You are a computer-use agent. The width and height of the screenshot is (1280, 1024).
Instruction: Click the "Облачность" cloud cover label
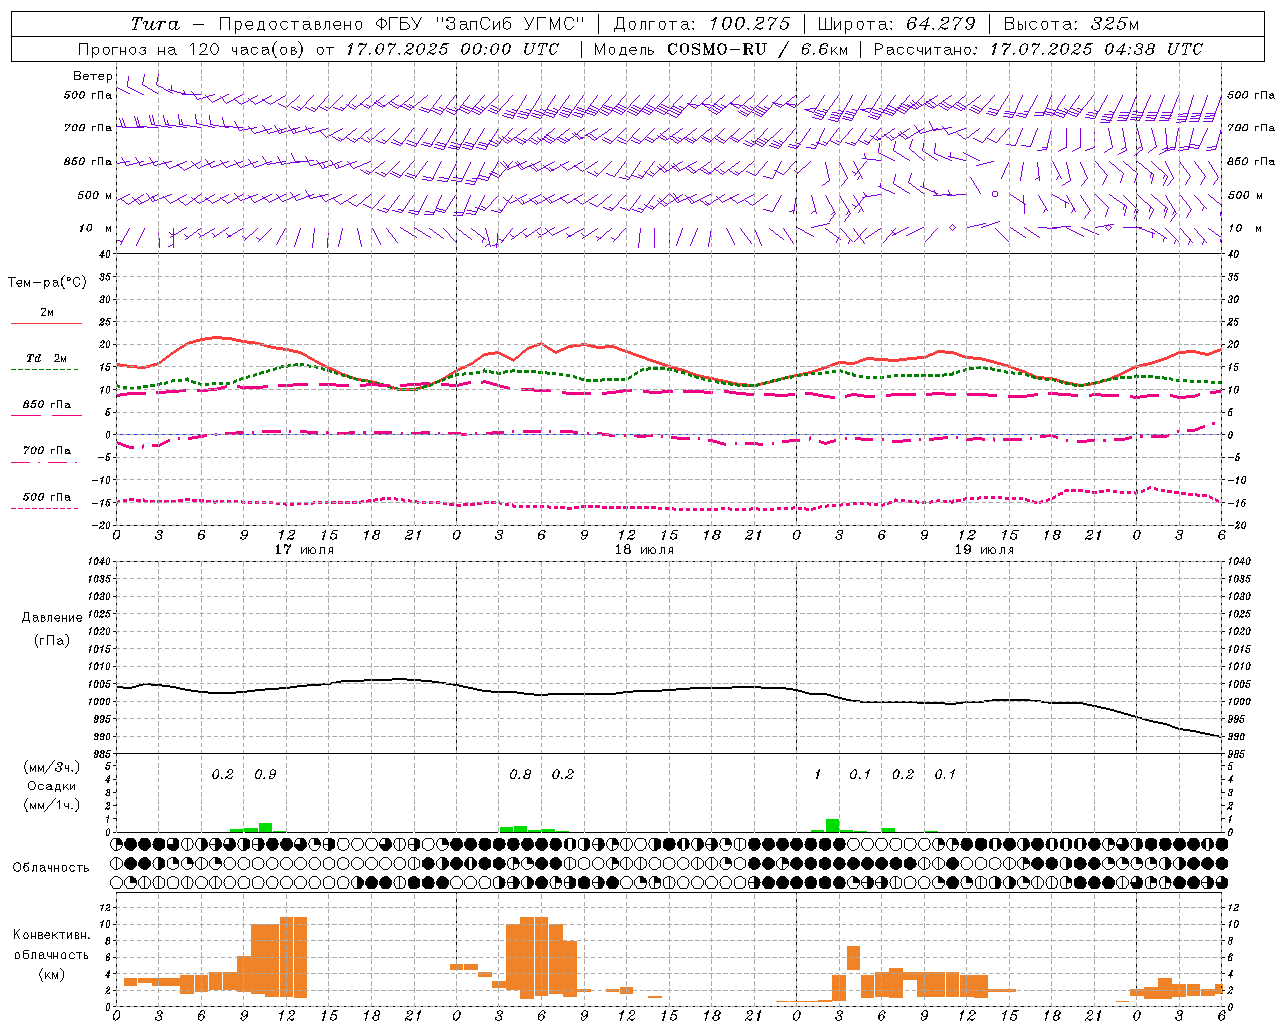[x=51, y=867]
